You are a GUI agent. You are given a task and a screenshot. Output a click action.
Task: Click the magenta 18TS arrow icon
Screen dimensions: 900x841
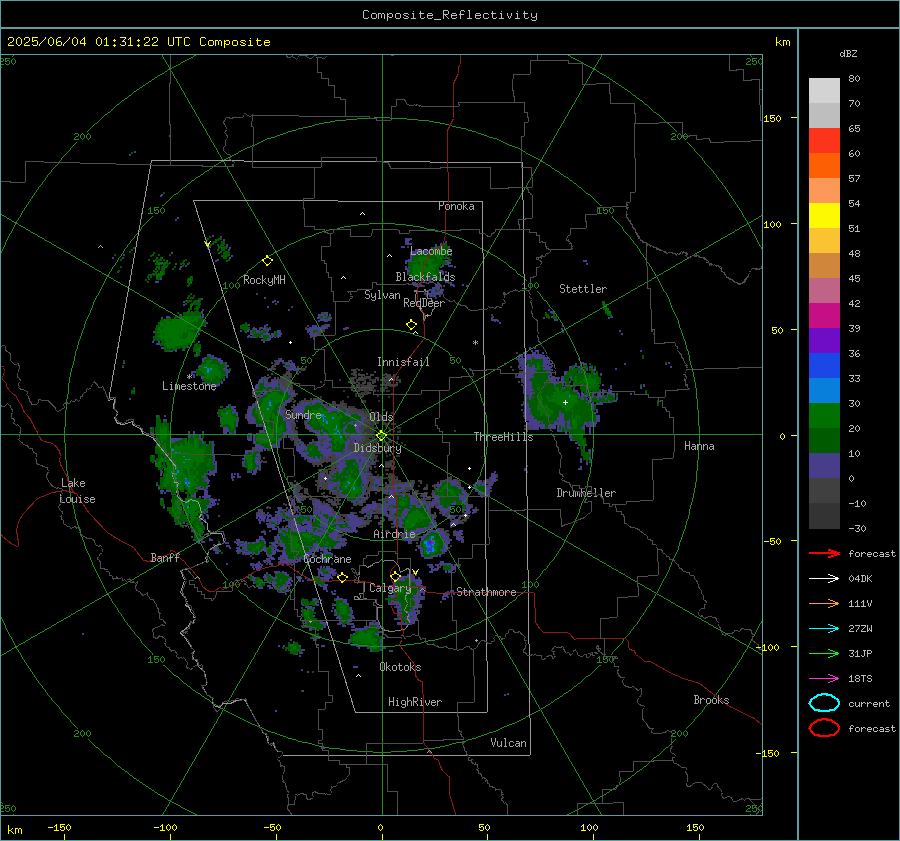point(824,679)
